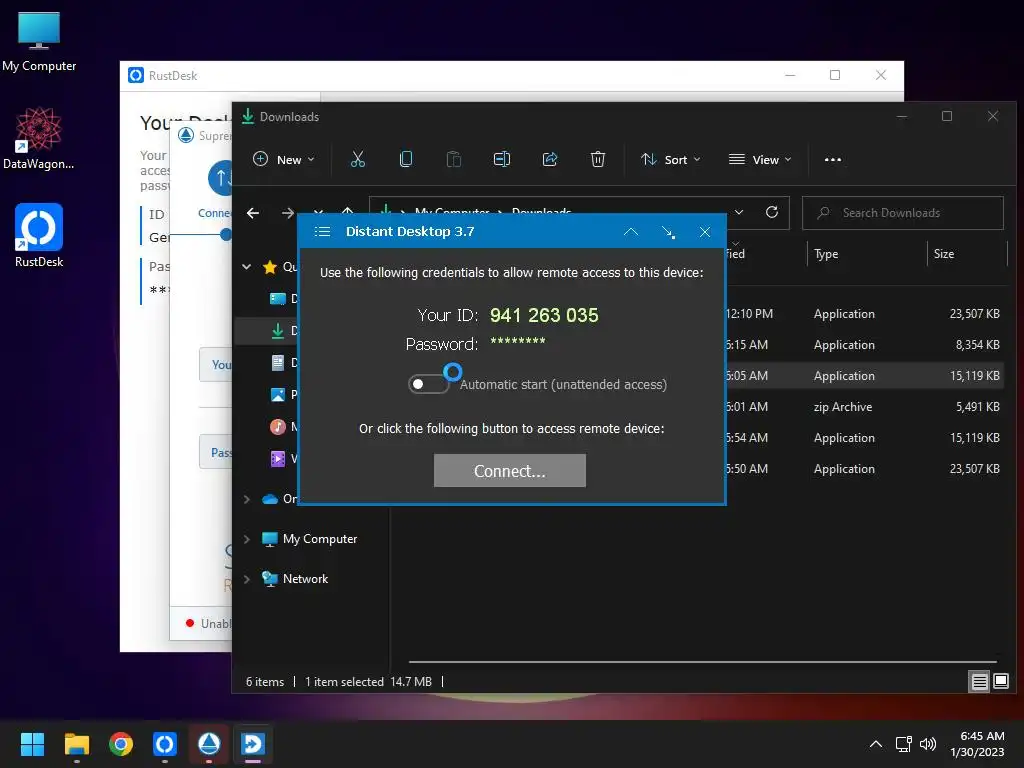Select the Downloads quick access icon
Image resolution: width=1024 pixels, height=768 pixels.
[x=278, y=330]
